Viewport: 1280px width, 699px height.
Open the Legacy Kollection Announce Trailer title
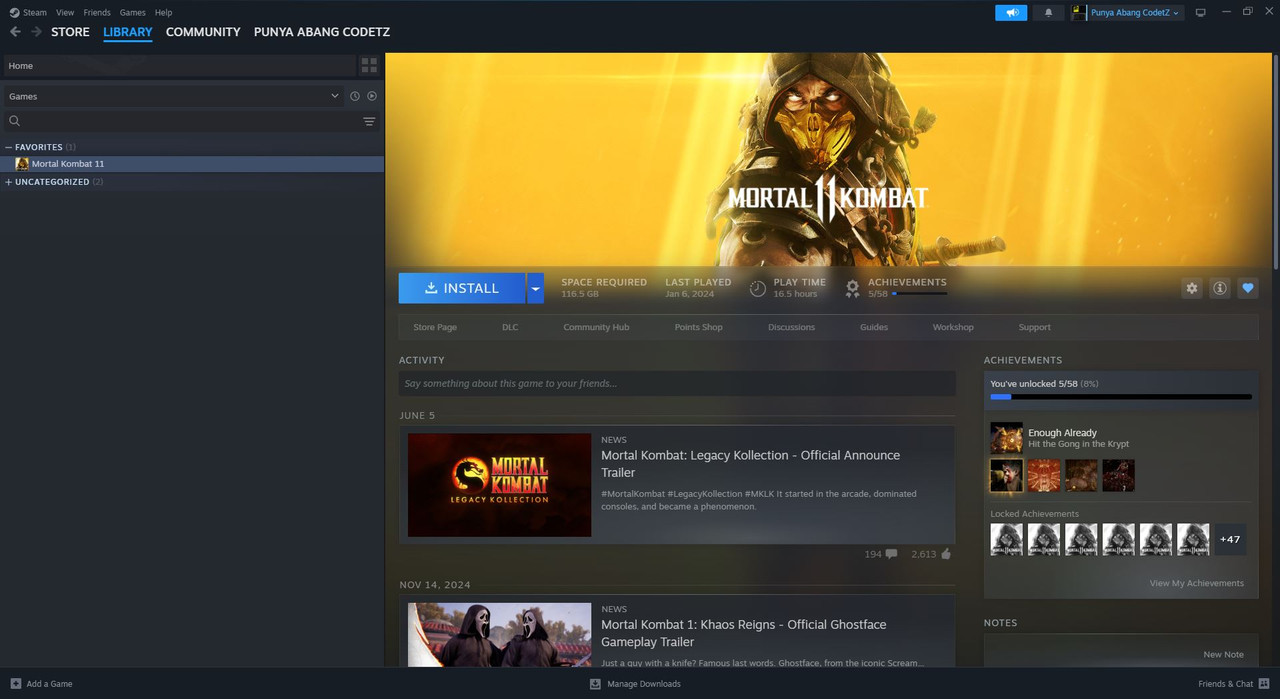point(750,463)
